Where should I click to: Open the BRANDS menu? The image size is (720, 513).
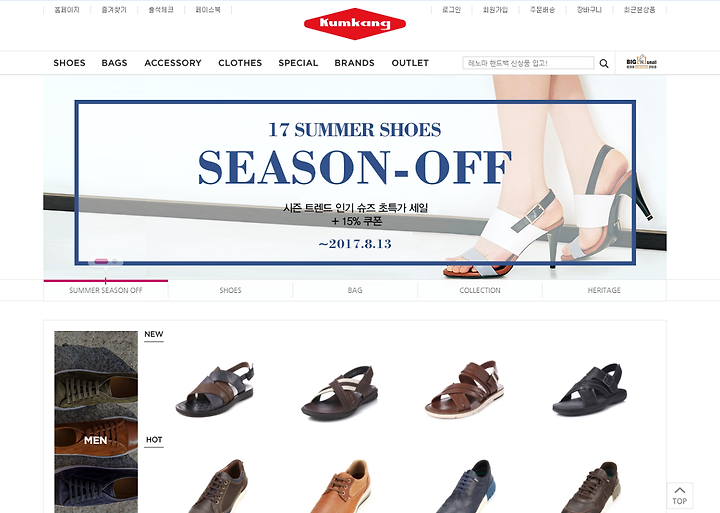click(x=354, y=63)
